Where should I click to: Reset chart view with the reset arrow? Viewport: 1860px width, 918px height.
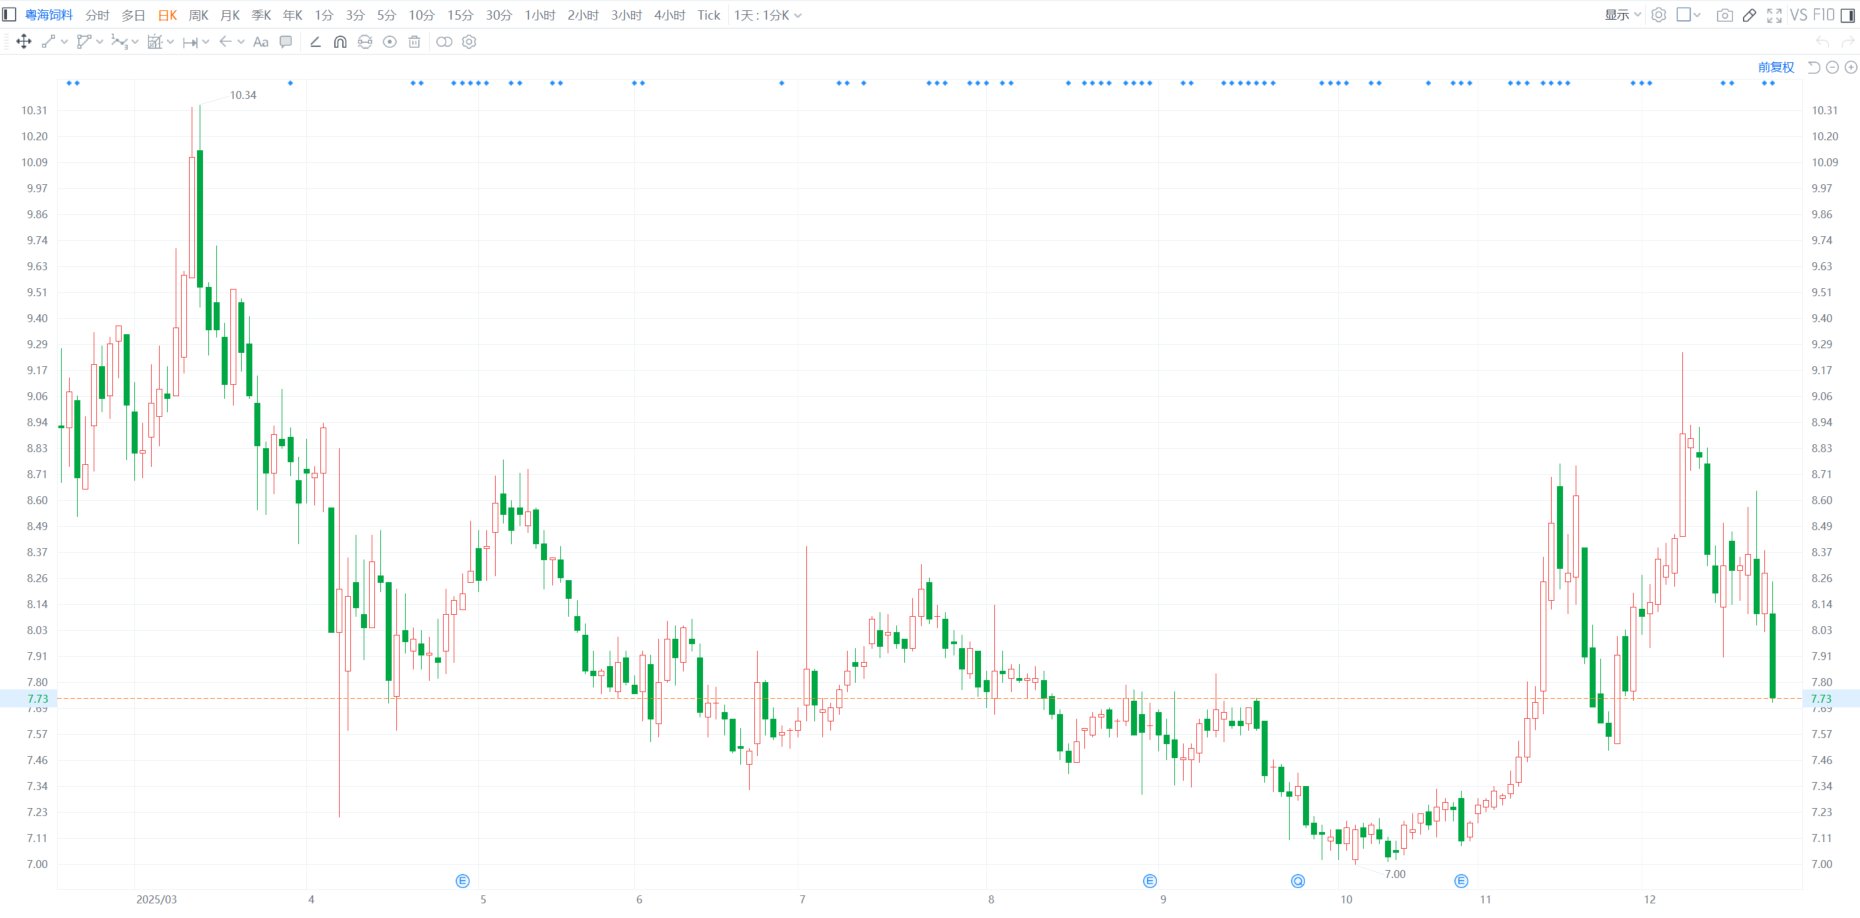[1814, 67]
